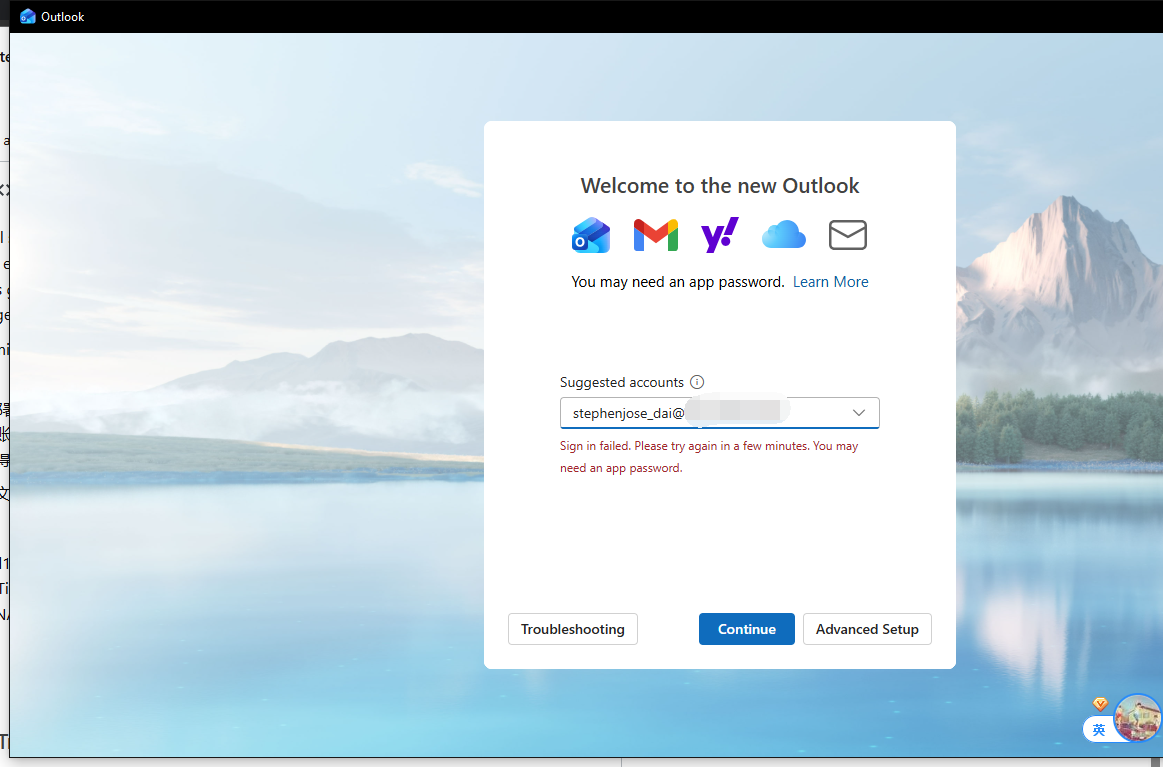Open the Learn More link
This screenshot has height=767, width=1163.
tap(830, 282)
